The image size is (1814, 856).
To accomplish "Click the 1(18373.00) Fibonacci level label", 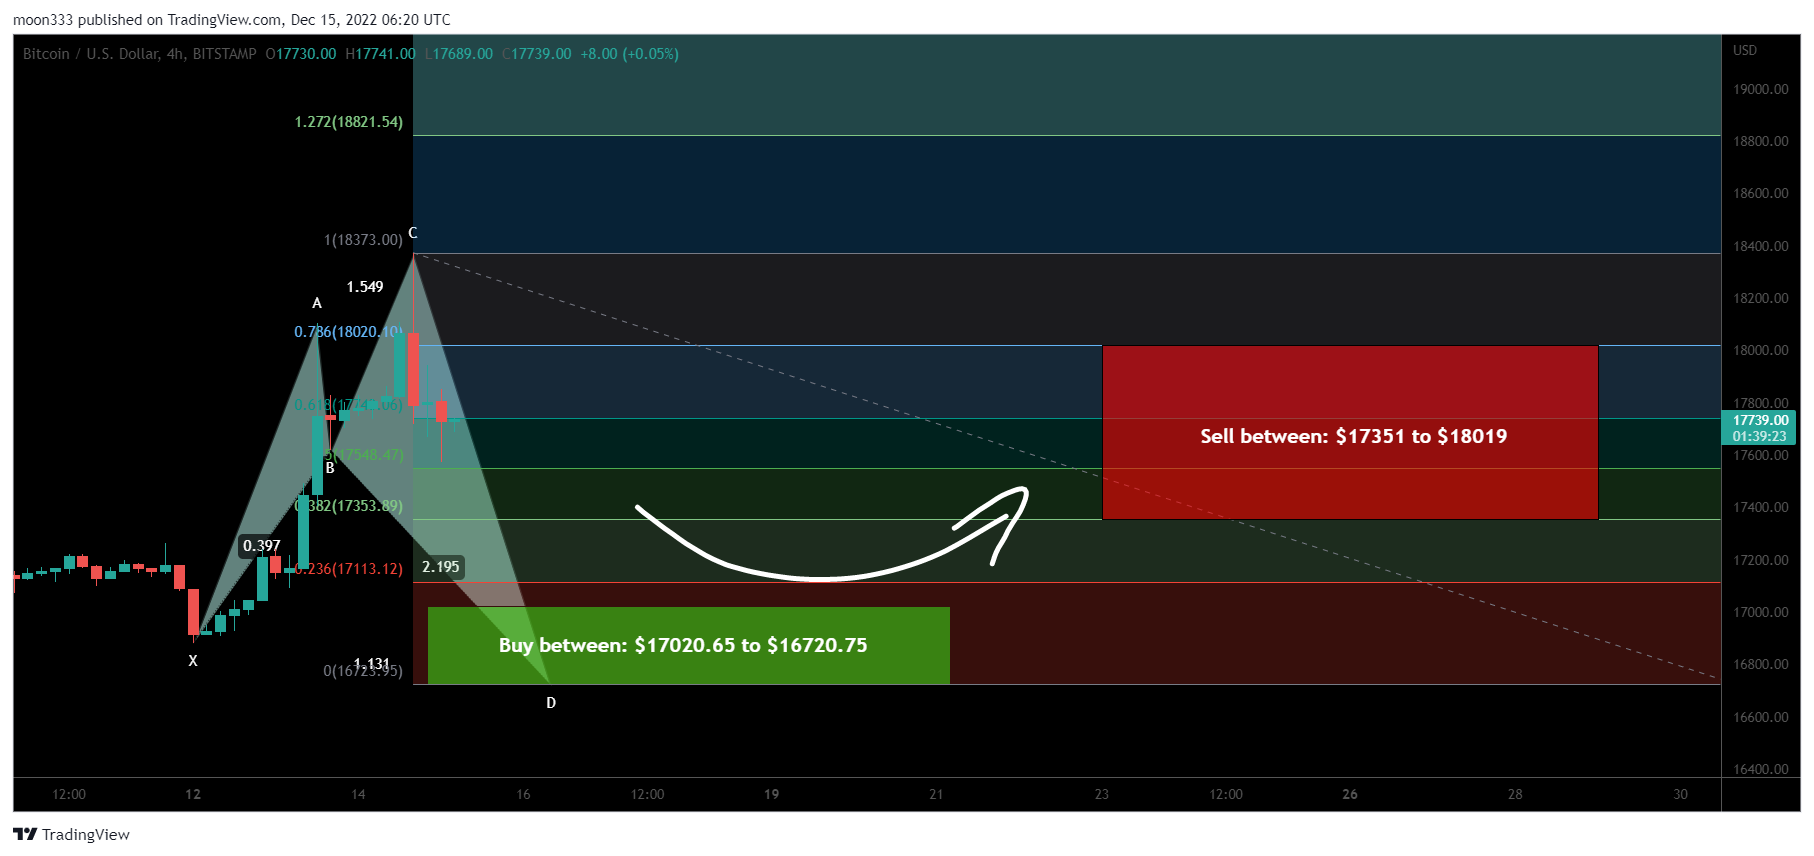I will (x=363, y=240).
